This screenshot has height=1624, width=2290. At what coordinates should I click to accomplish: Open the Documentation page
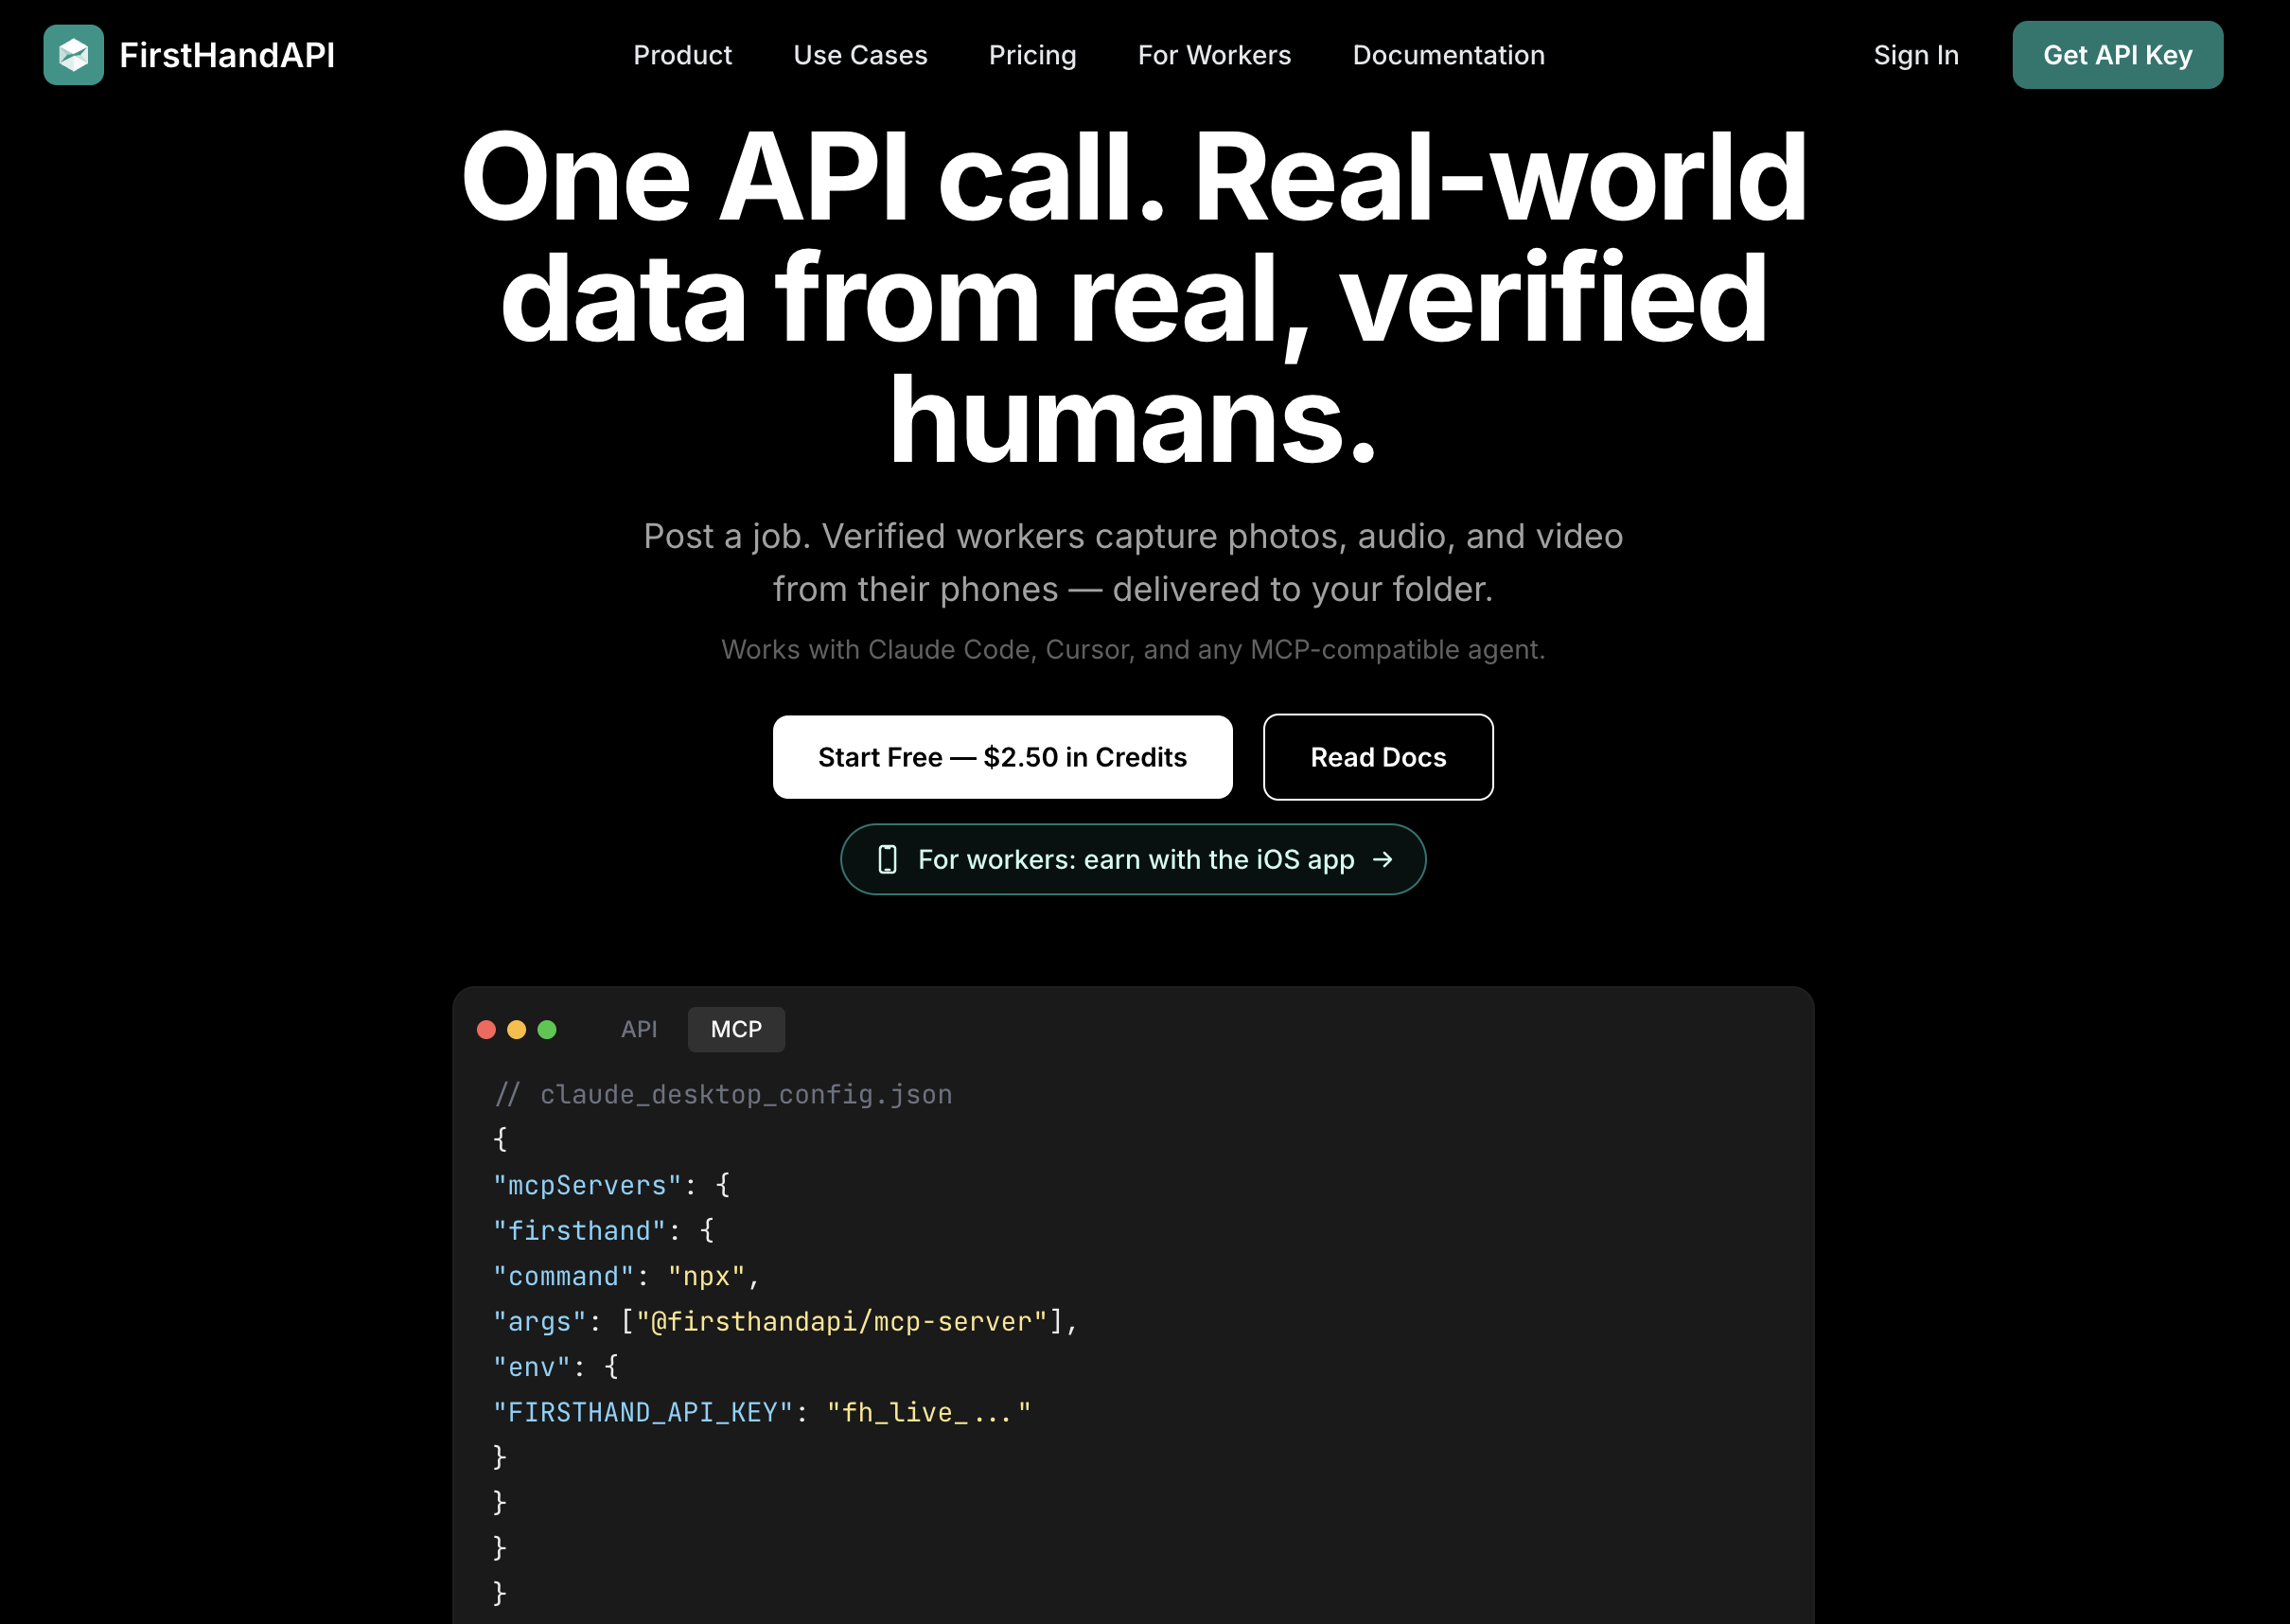1448,55
